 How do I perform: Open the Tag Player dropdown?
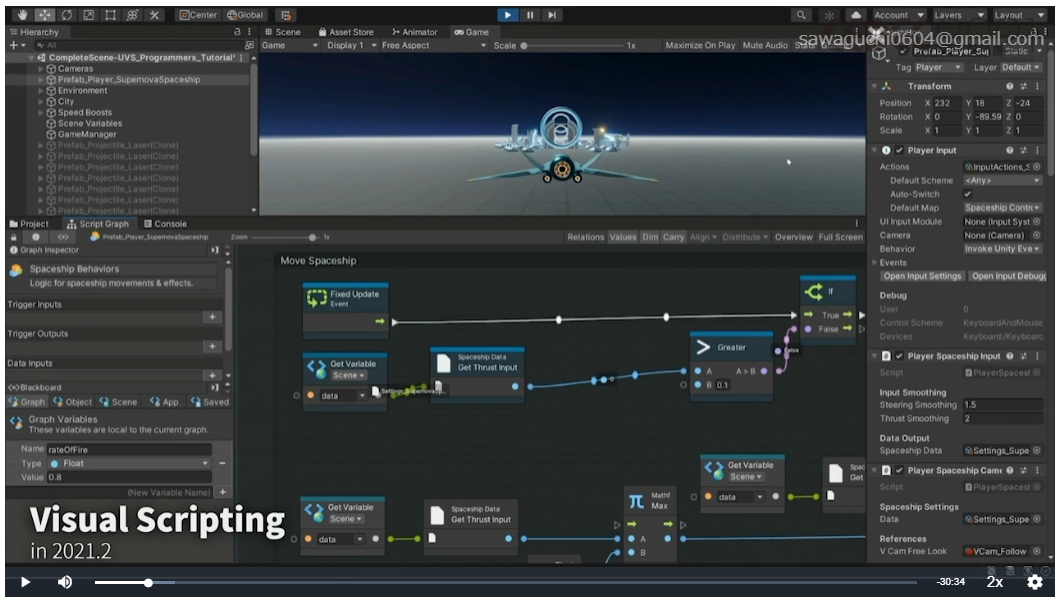(x=938, y=68)
